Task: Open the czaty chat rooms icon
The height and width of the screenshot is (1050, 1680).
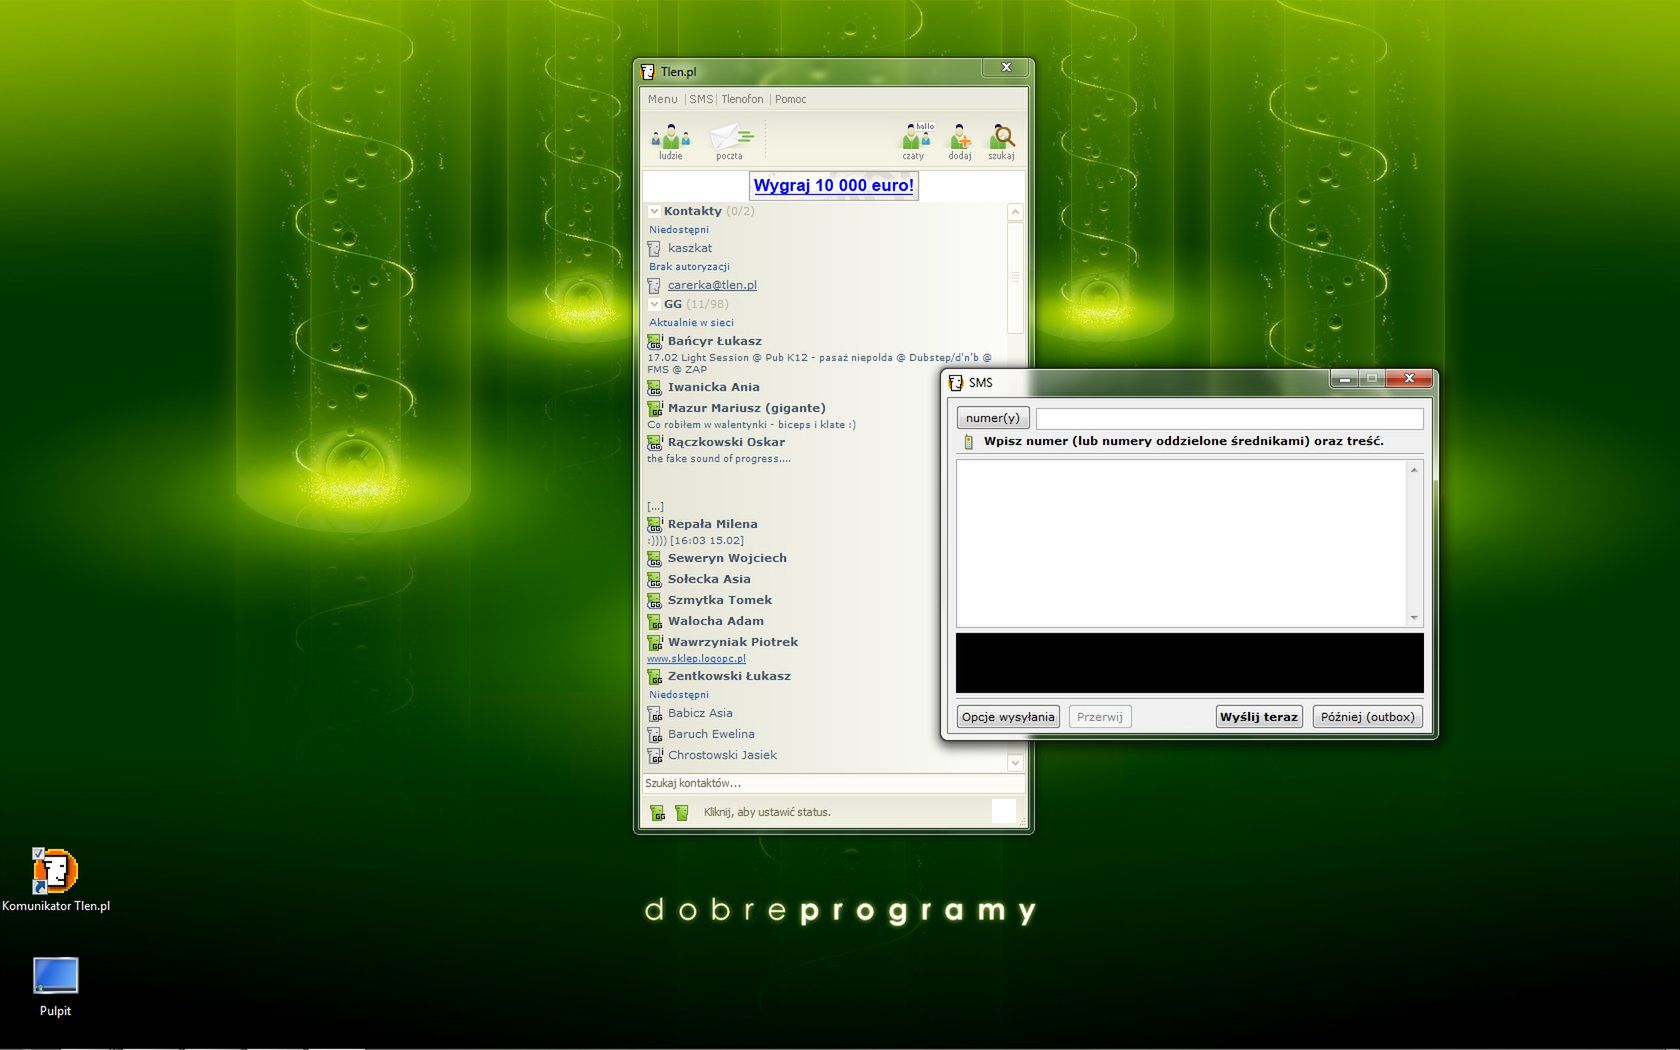Action: point(915,140)
